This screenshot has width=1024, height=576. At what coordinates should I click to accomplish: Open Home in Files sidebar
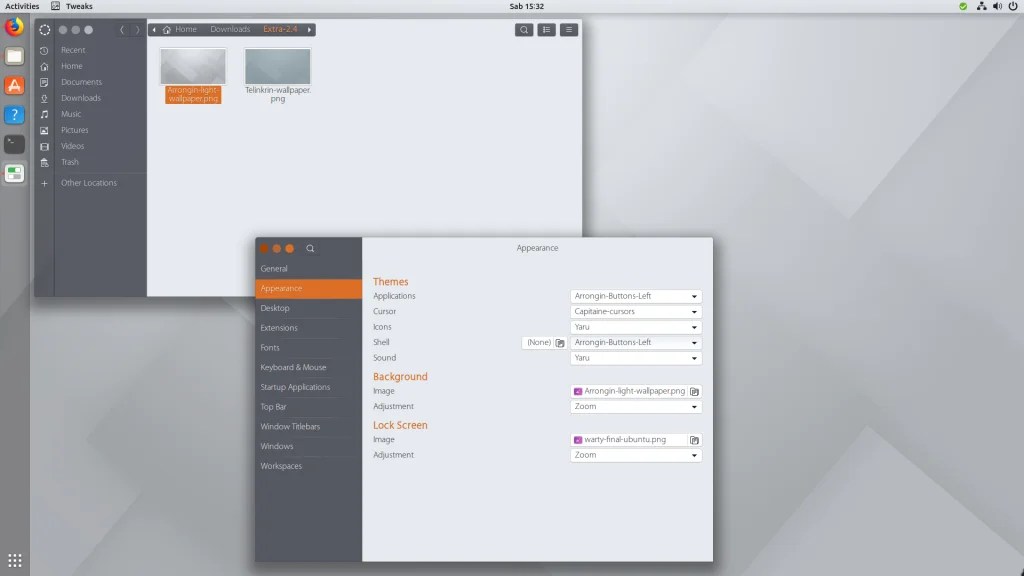pyautogui.click(x=72, y=66)
